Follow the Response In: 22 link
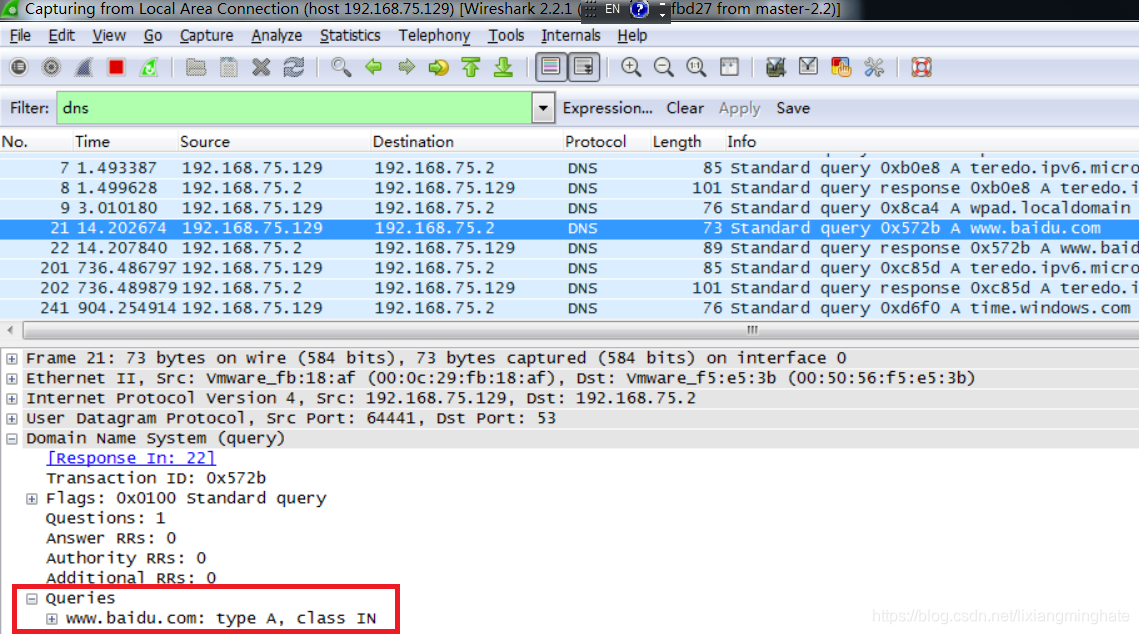The width and height of the screenshot is (1139, 634). coord(131,458)
